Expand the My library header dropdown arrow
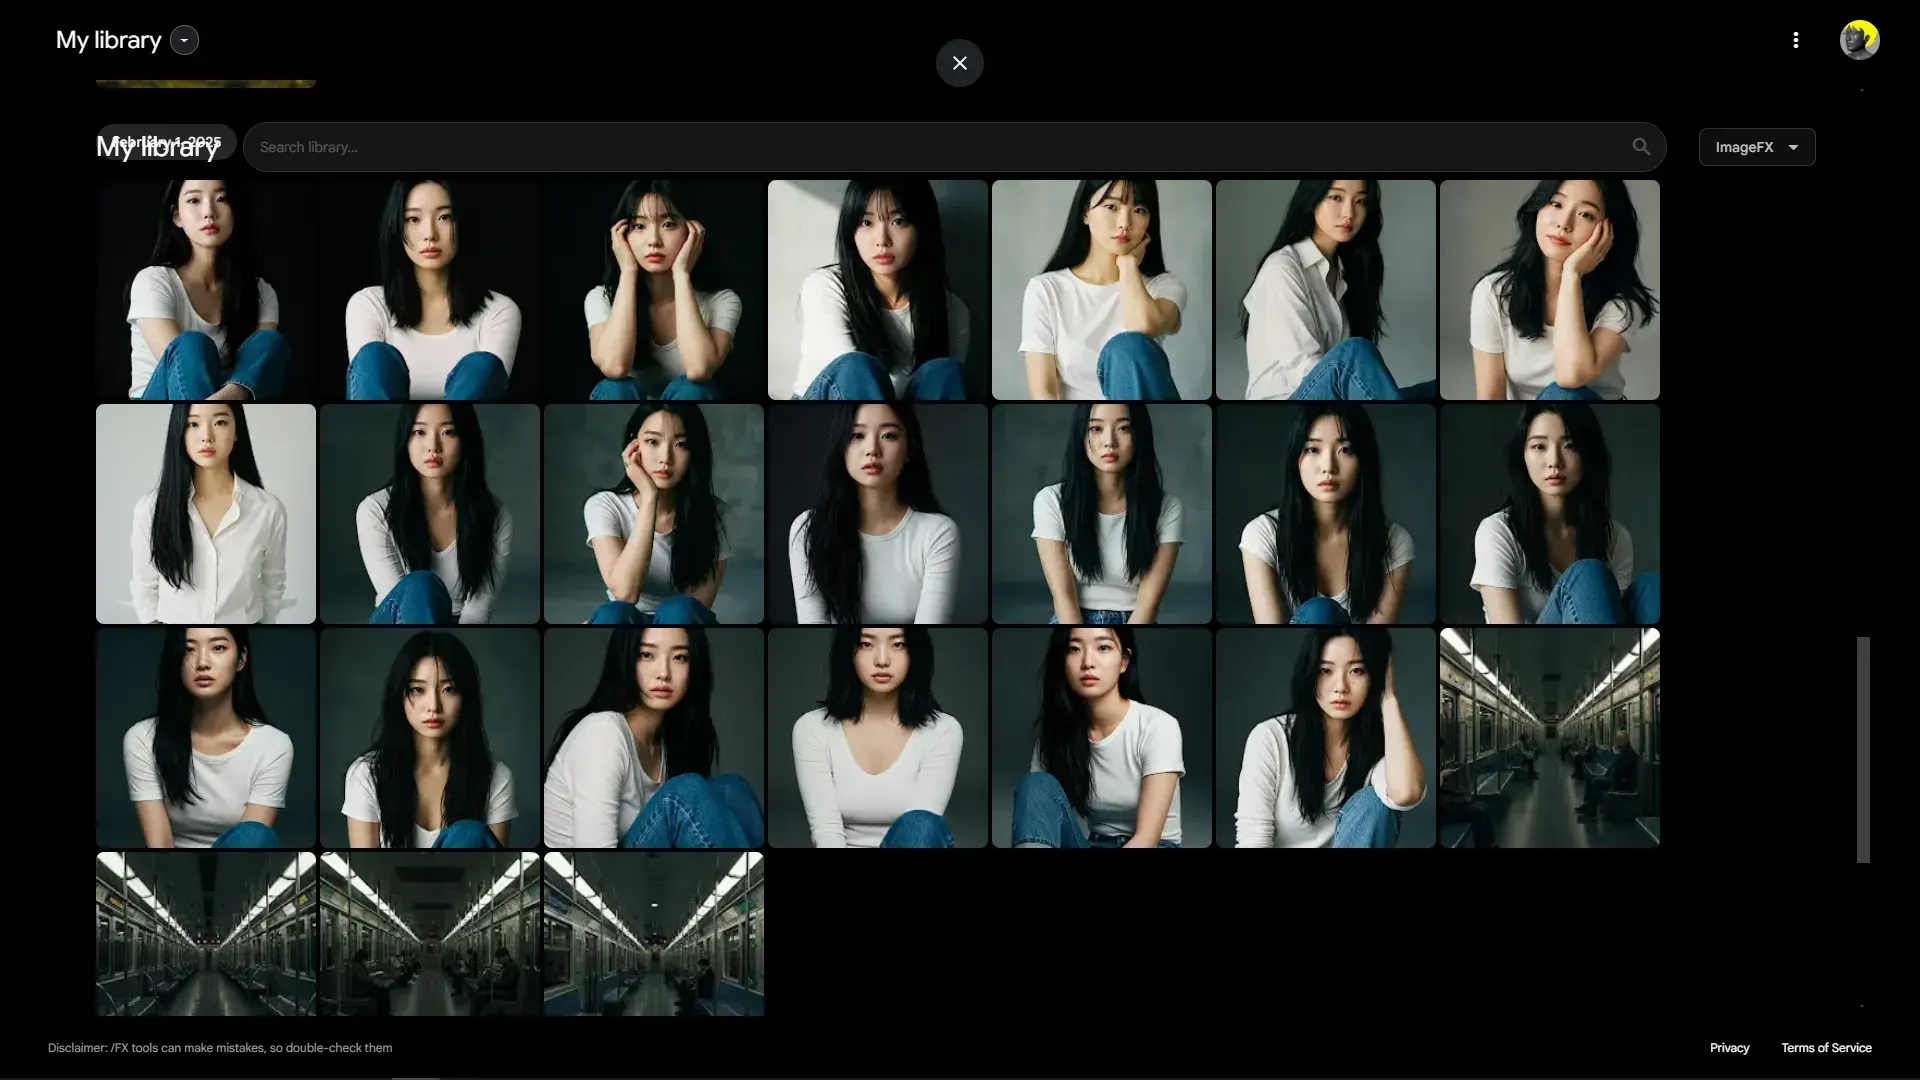 [184, 40]
